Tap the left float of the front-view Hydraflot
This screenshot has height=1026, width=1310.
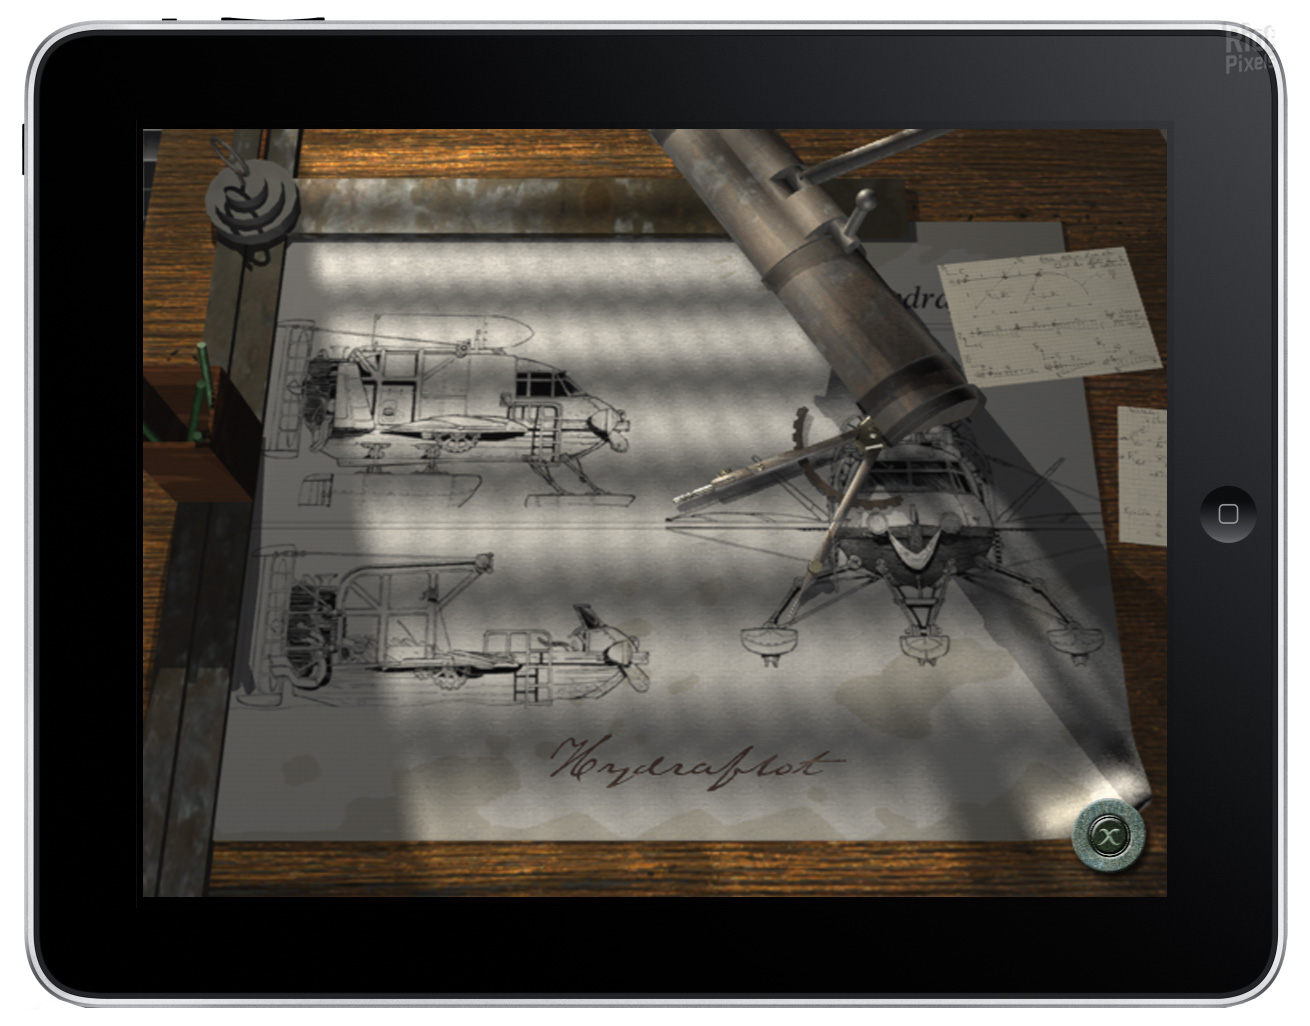[764, 644]
